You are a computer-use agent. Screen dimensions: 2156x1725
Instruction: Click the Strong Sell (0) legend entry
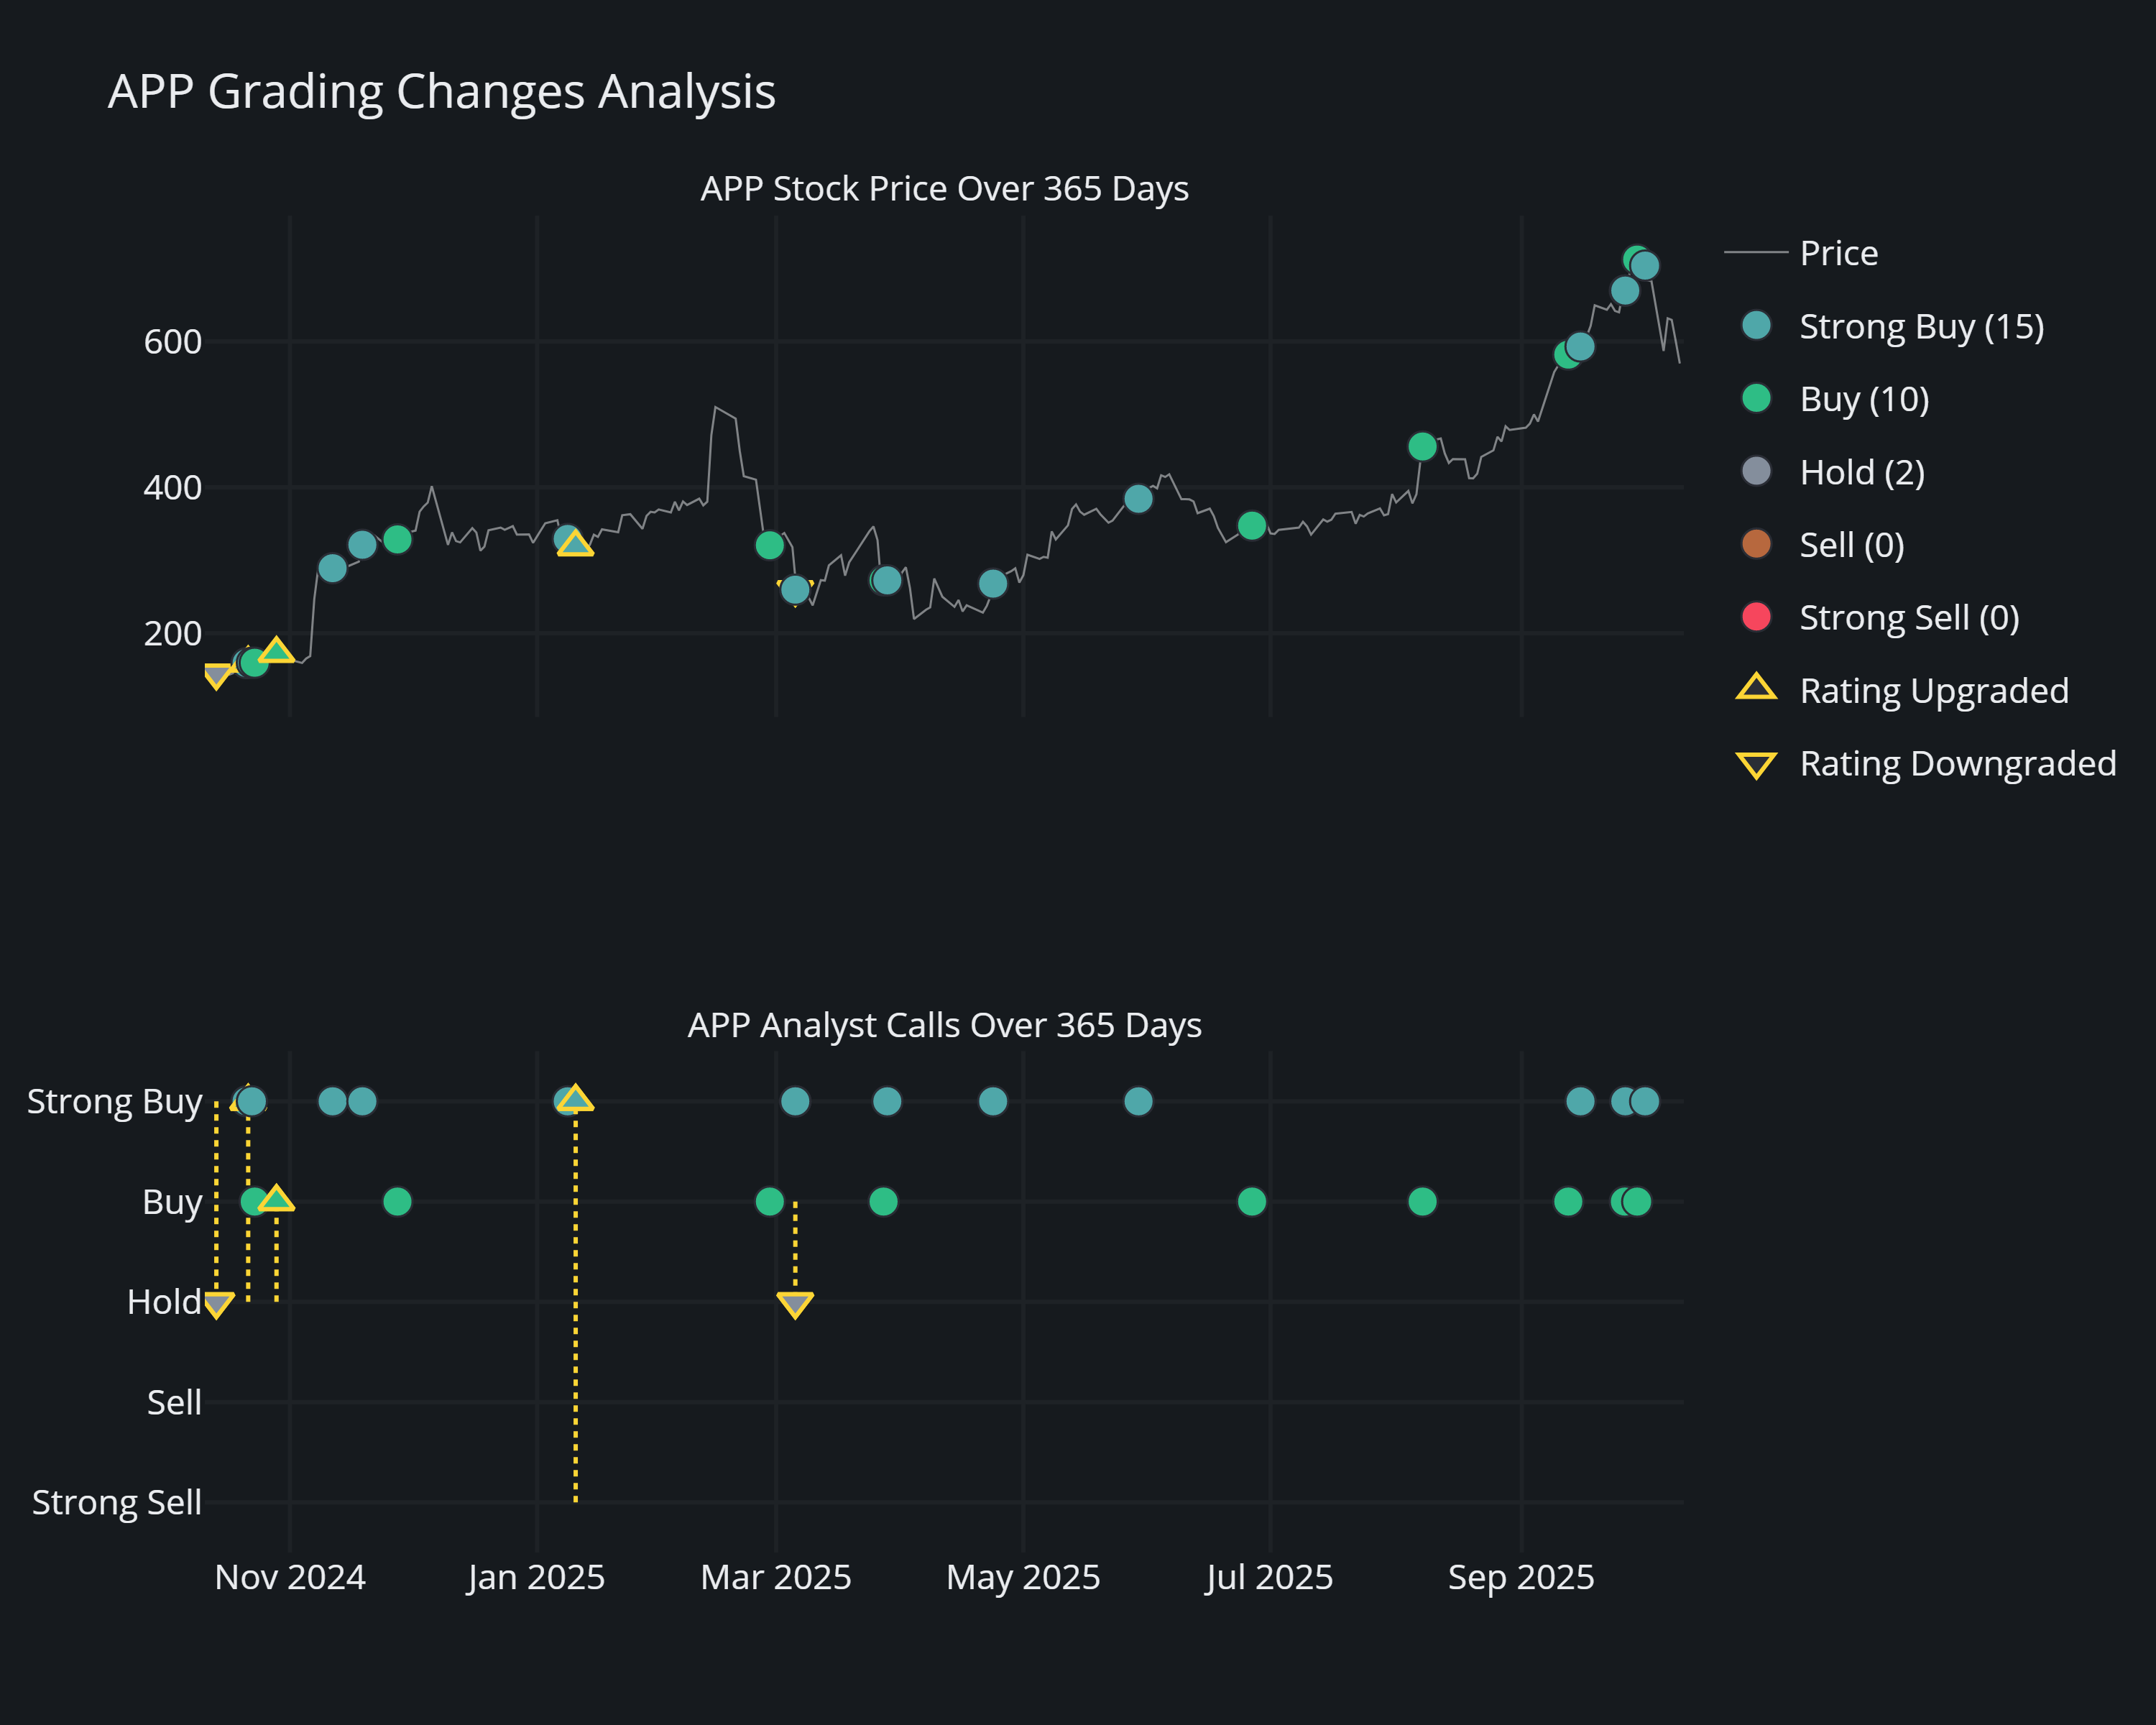pos(1908,618)
